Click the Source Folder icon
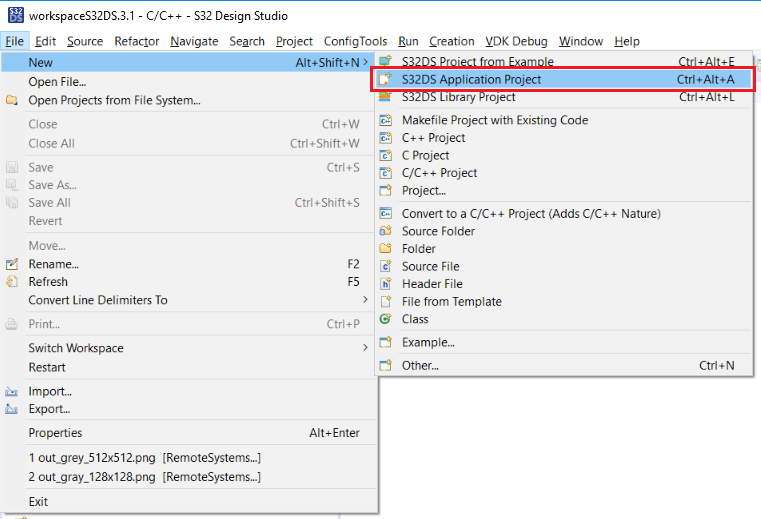 pyautogui.click(x=385, y=231)
